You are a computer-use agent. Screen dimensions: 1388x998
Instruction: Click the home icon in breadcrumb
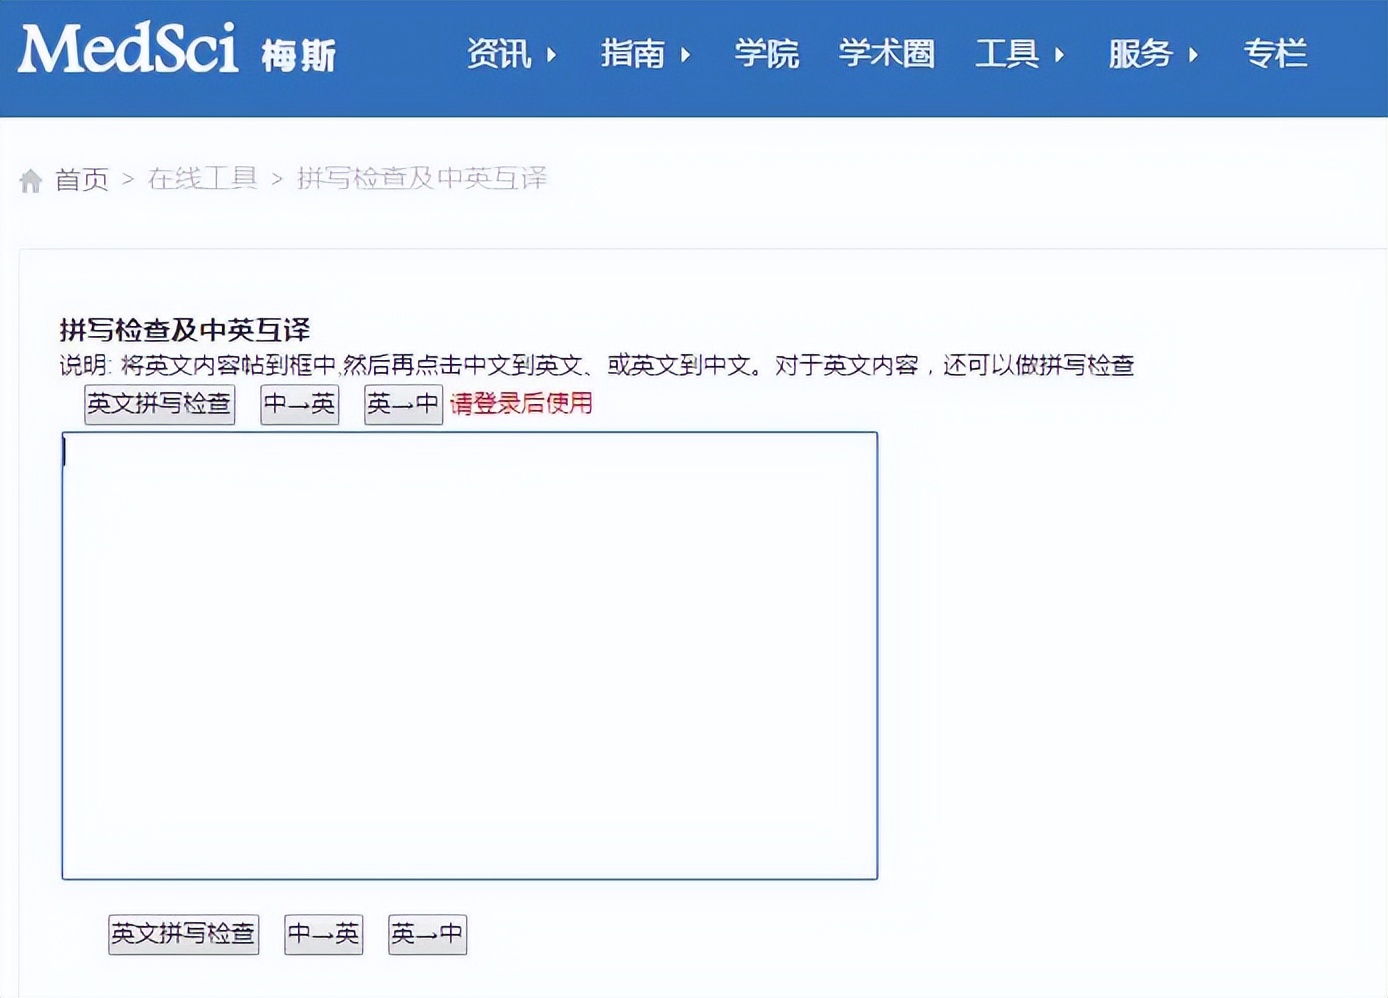(31, 180)
